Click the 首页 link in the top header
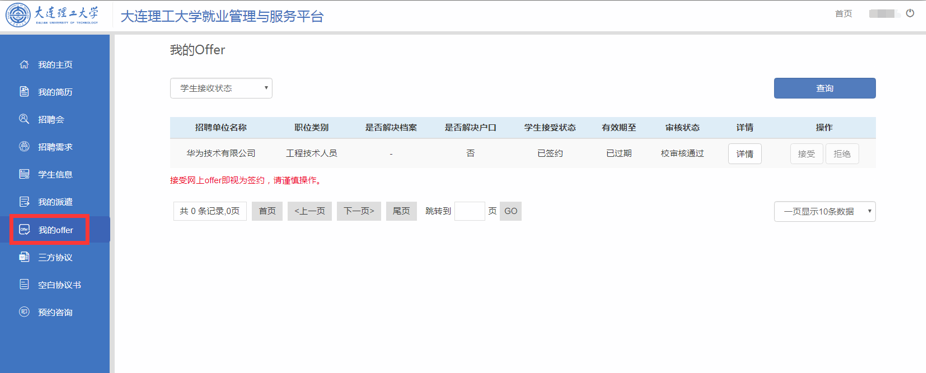Screen dimensions: 926x373 843,14
